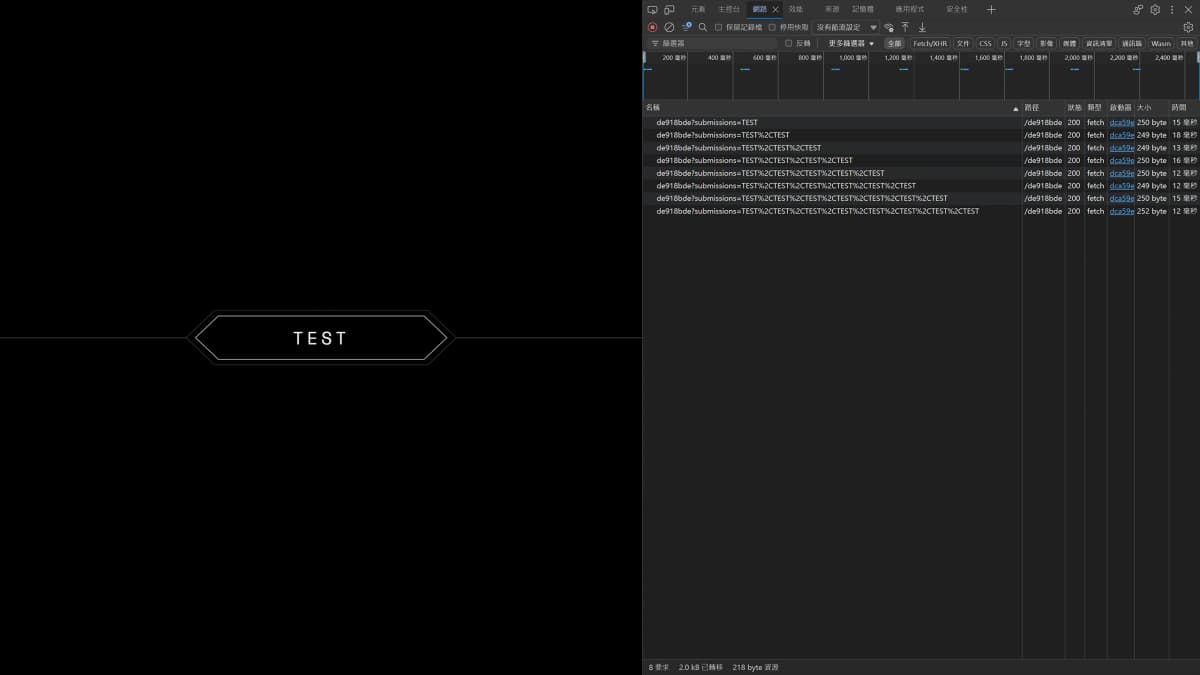Export HAR file download arrow icon
The height and width of the screenshot is (675, 1200).
coord(922,27)
